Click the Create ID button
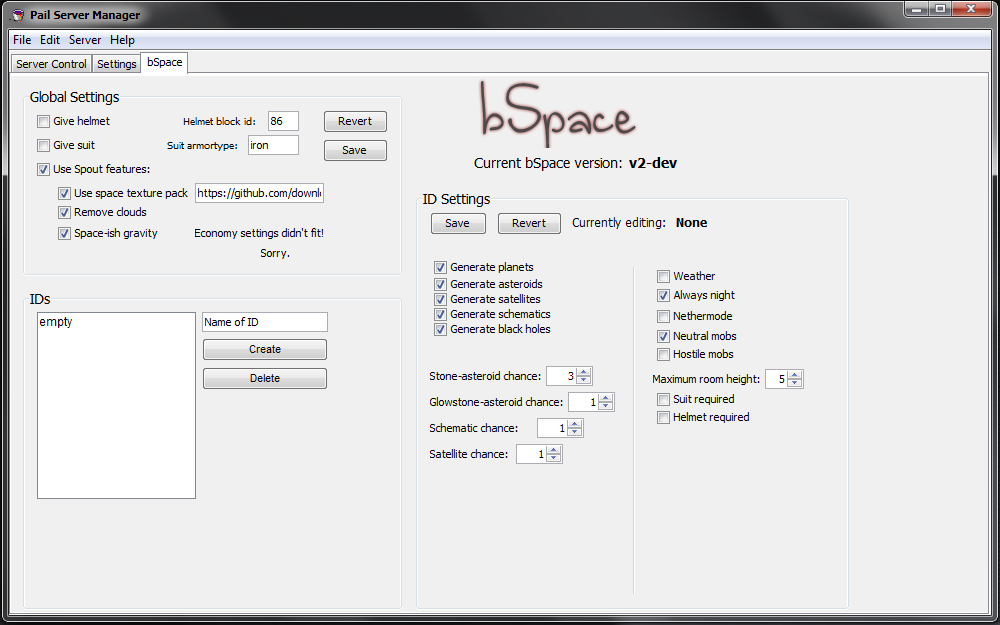 tap(265, 349)
